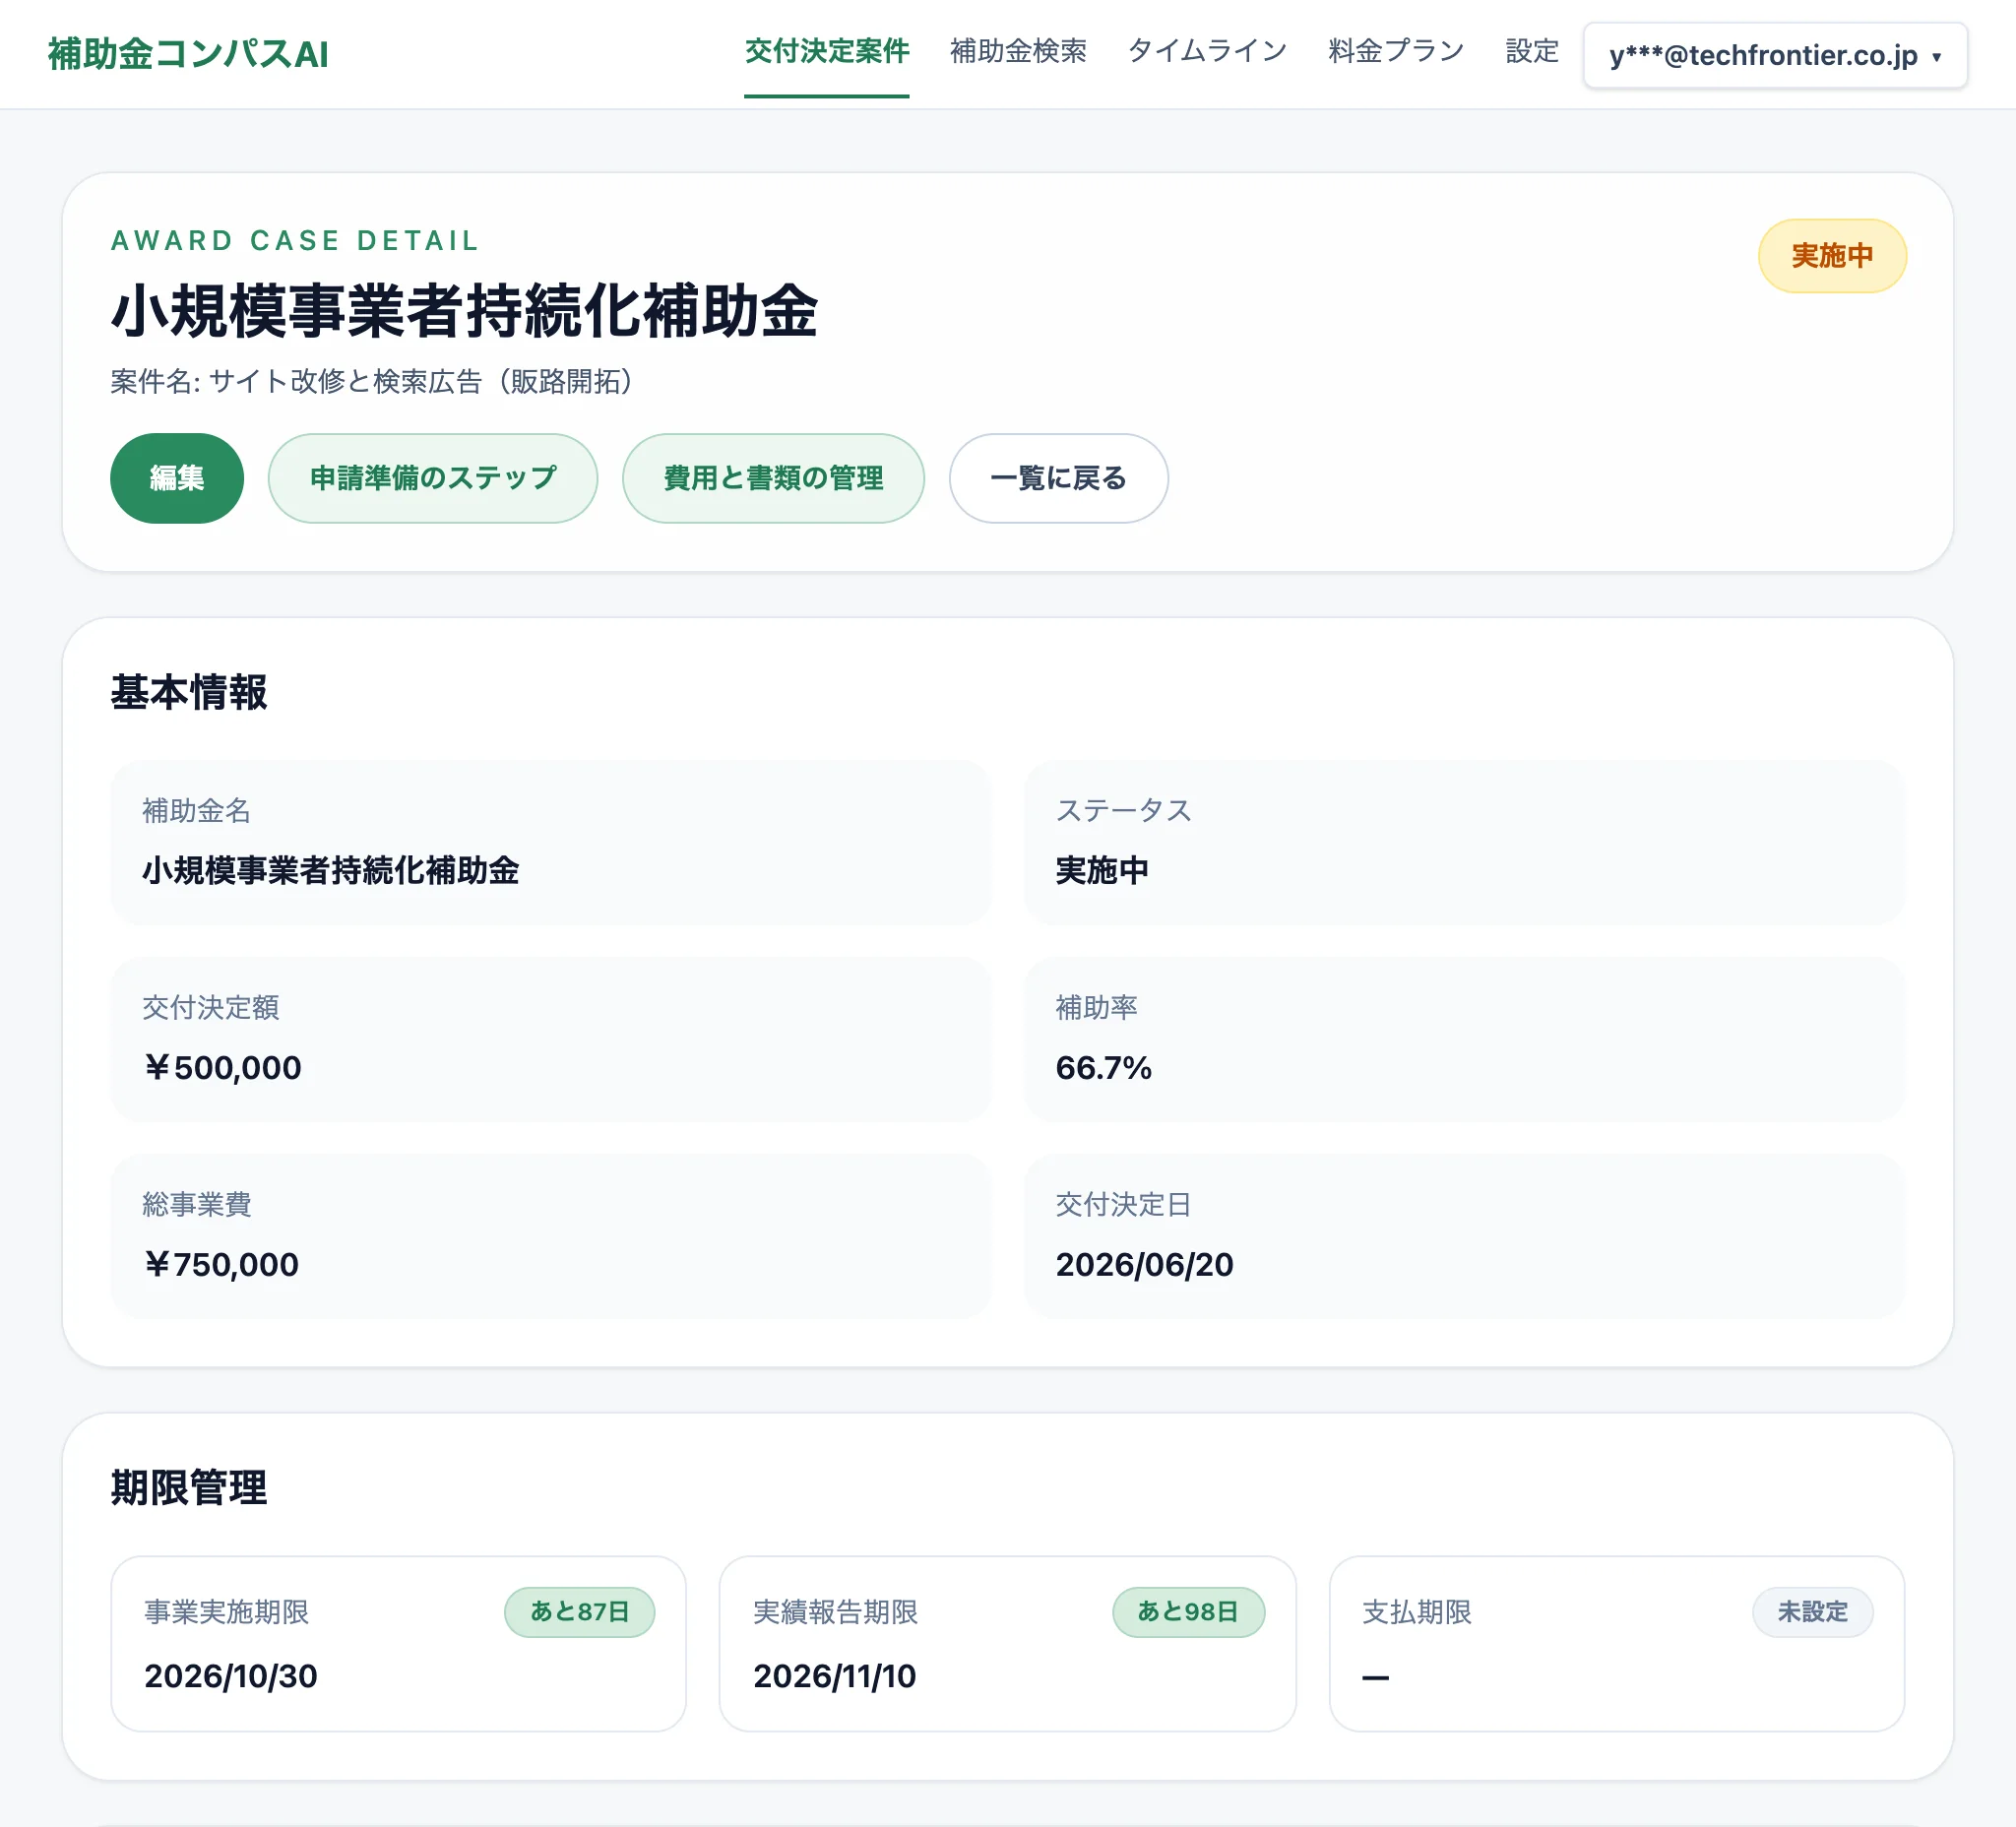Screen dimensions: 2016x1827
Task: Click the 補助率 value 66.7%
Action: click(x=1104, y=1067)
